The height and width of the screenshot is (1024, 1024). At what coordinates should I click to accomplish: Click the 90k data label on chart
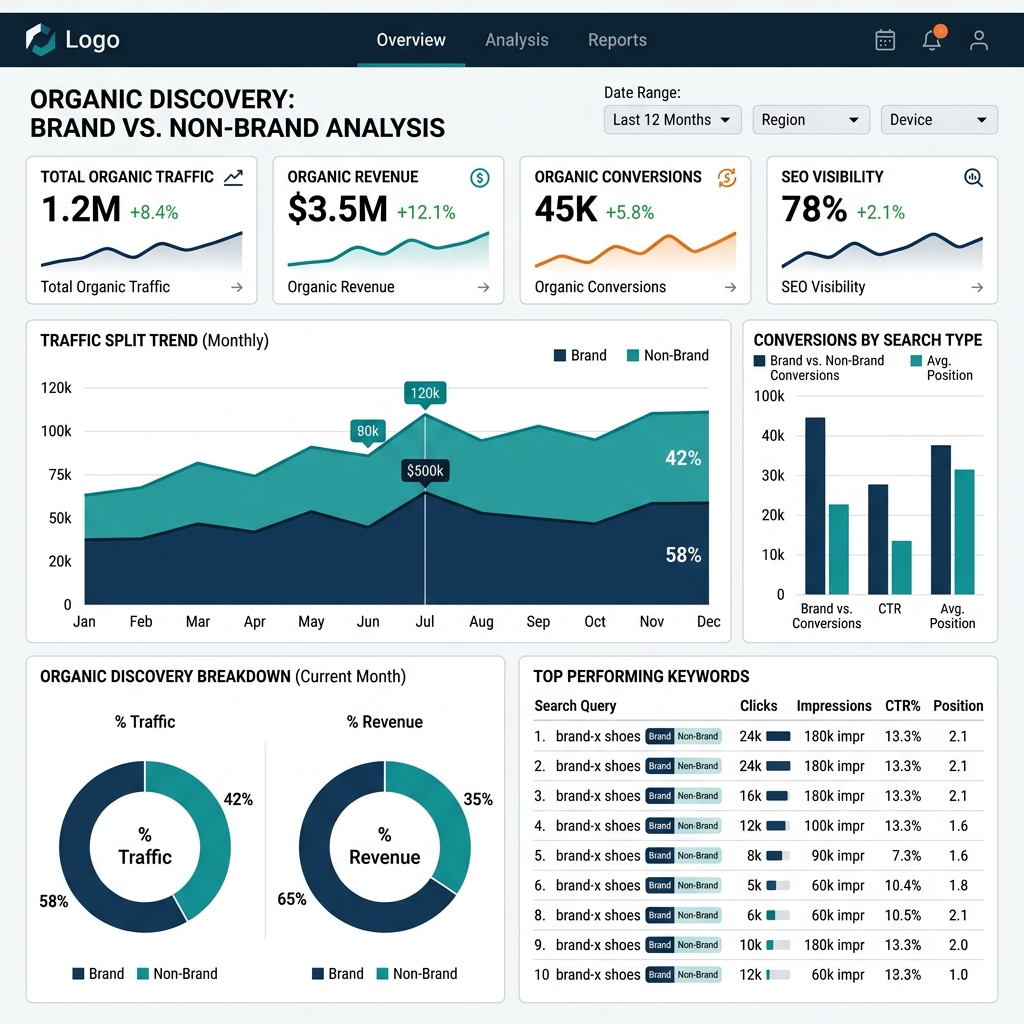coord(368,431)
